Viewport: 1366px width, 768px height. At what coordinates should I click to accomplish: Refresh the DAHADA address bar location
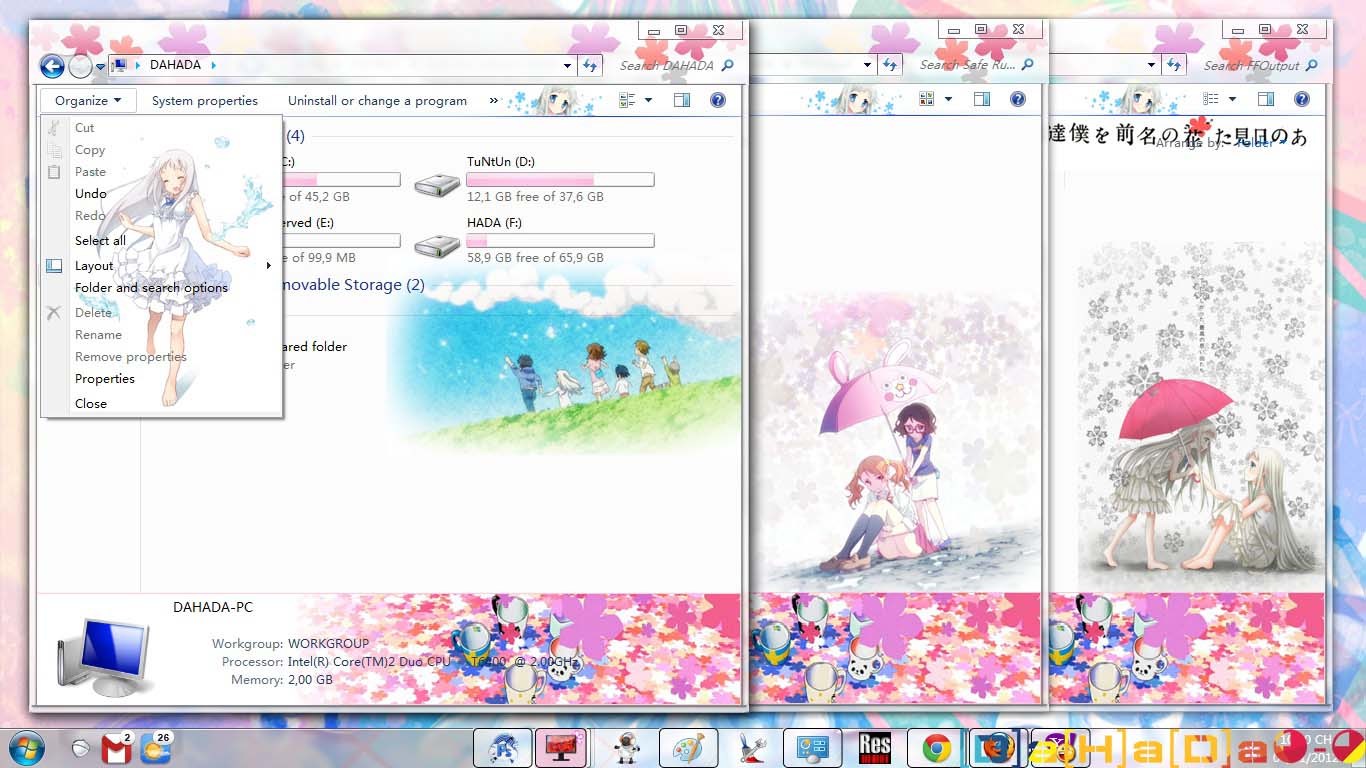pos(590,66)
